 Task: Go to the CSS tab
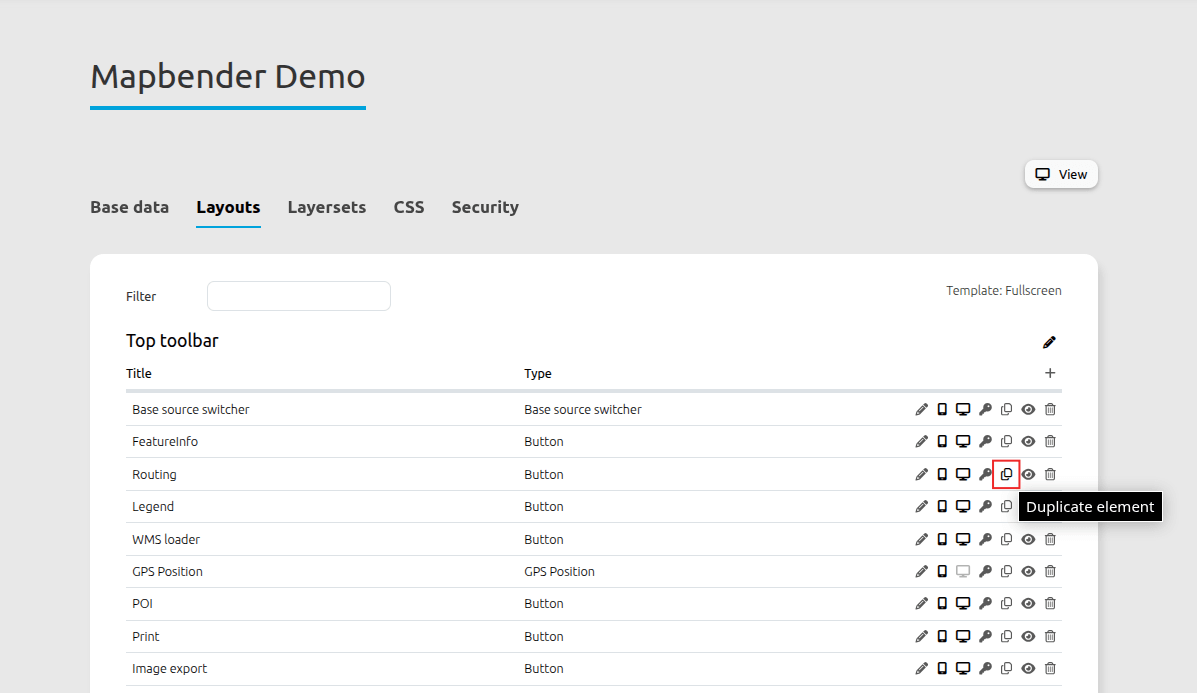(x=408, y=208)
